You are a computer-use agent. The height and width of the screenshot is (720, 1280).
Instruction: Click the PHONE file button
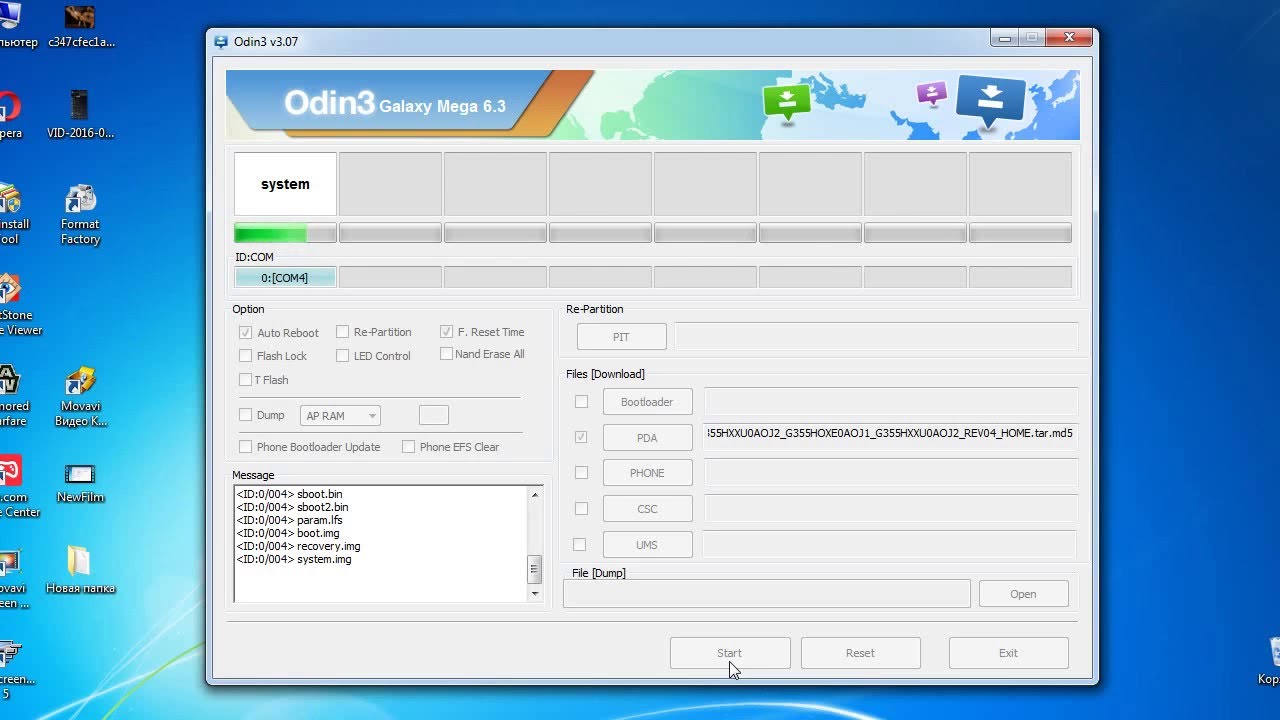[647, 473]
